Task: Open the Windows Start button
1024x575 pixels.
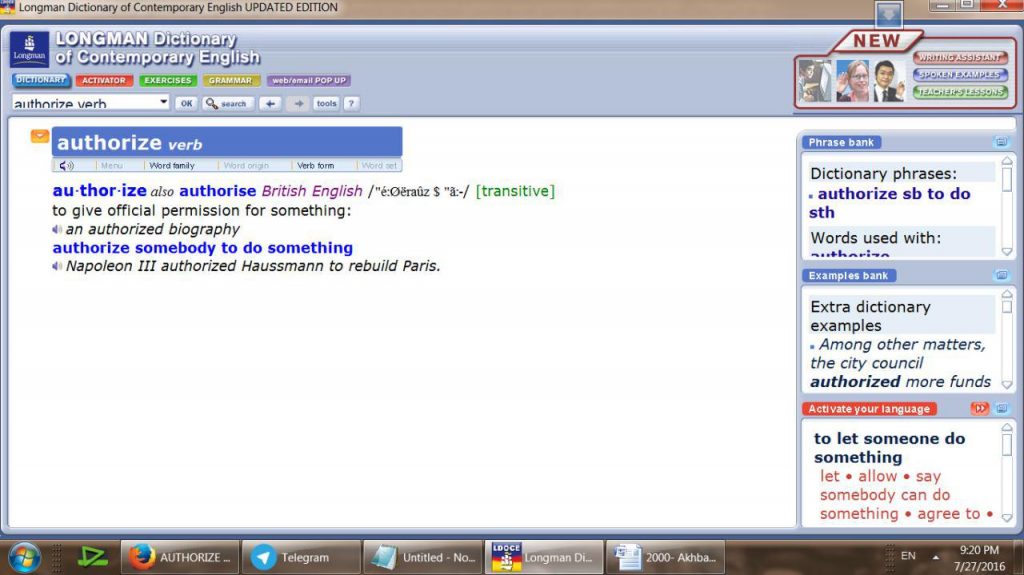Action: pyautogui.click(x=24, y=557)
